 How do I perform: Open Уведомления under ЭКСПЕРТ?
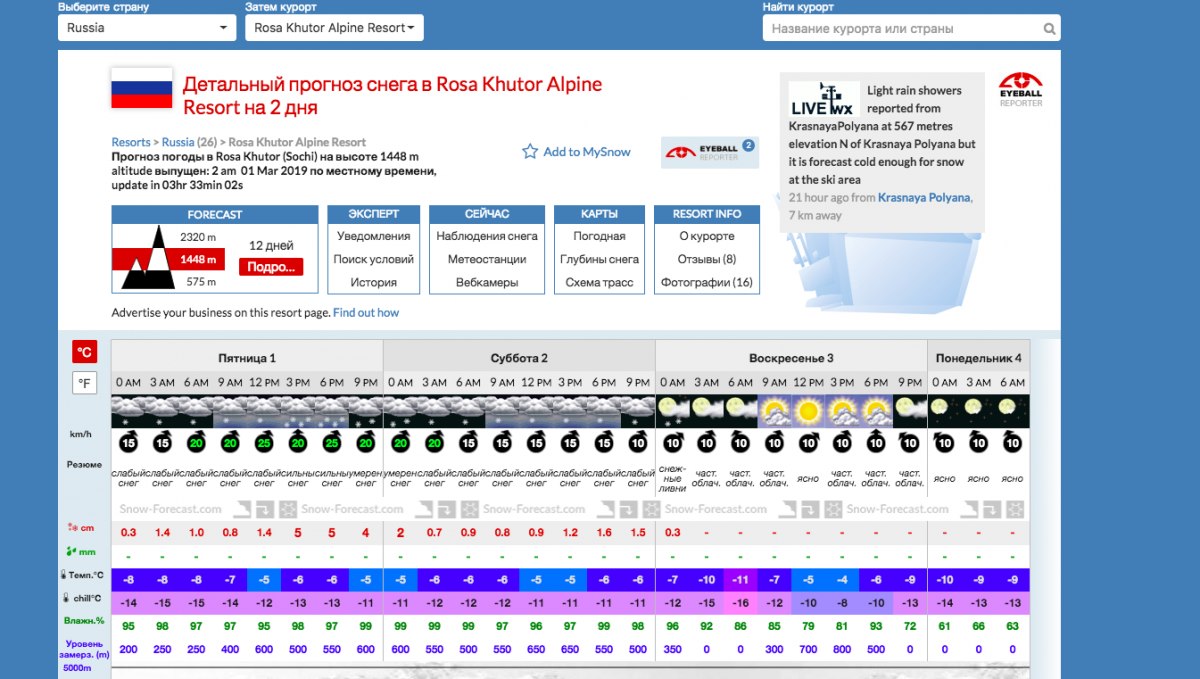[374, 236]
